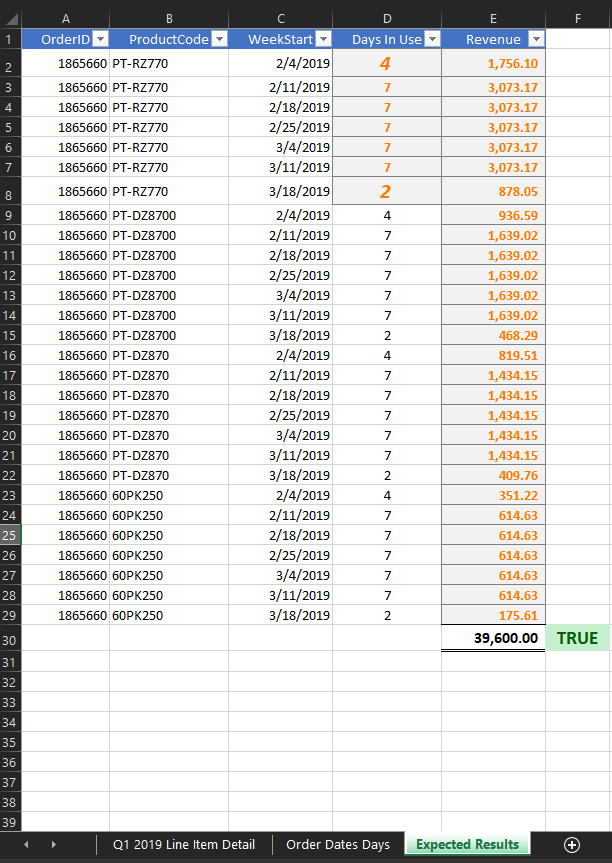
Task: Click the large orange 4 in row 2
Action: coord(387,63)
